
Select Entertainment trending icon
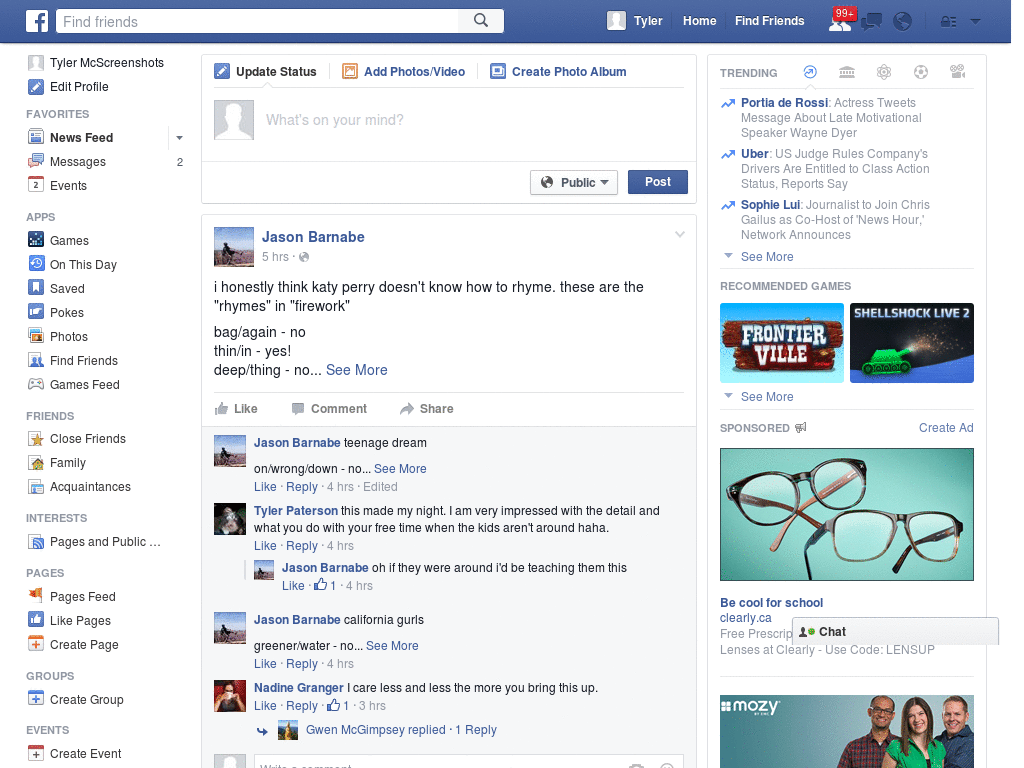tap(958, 72)
